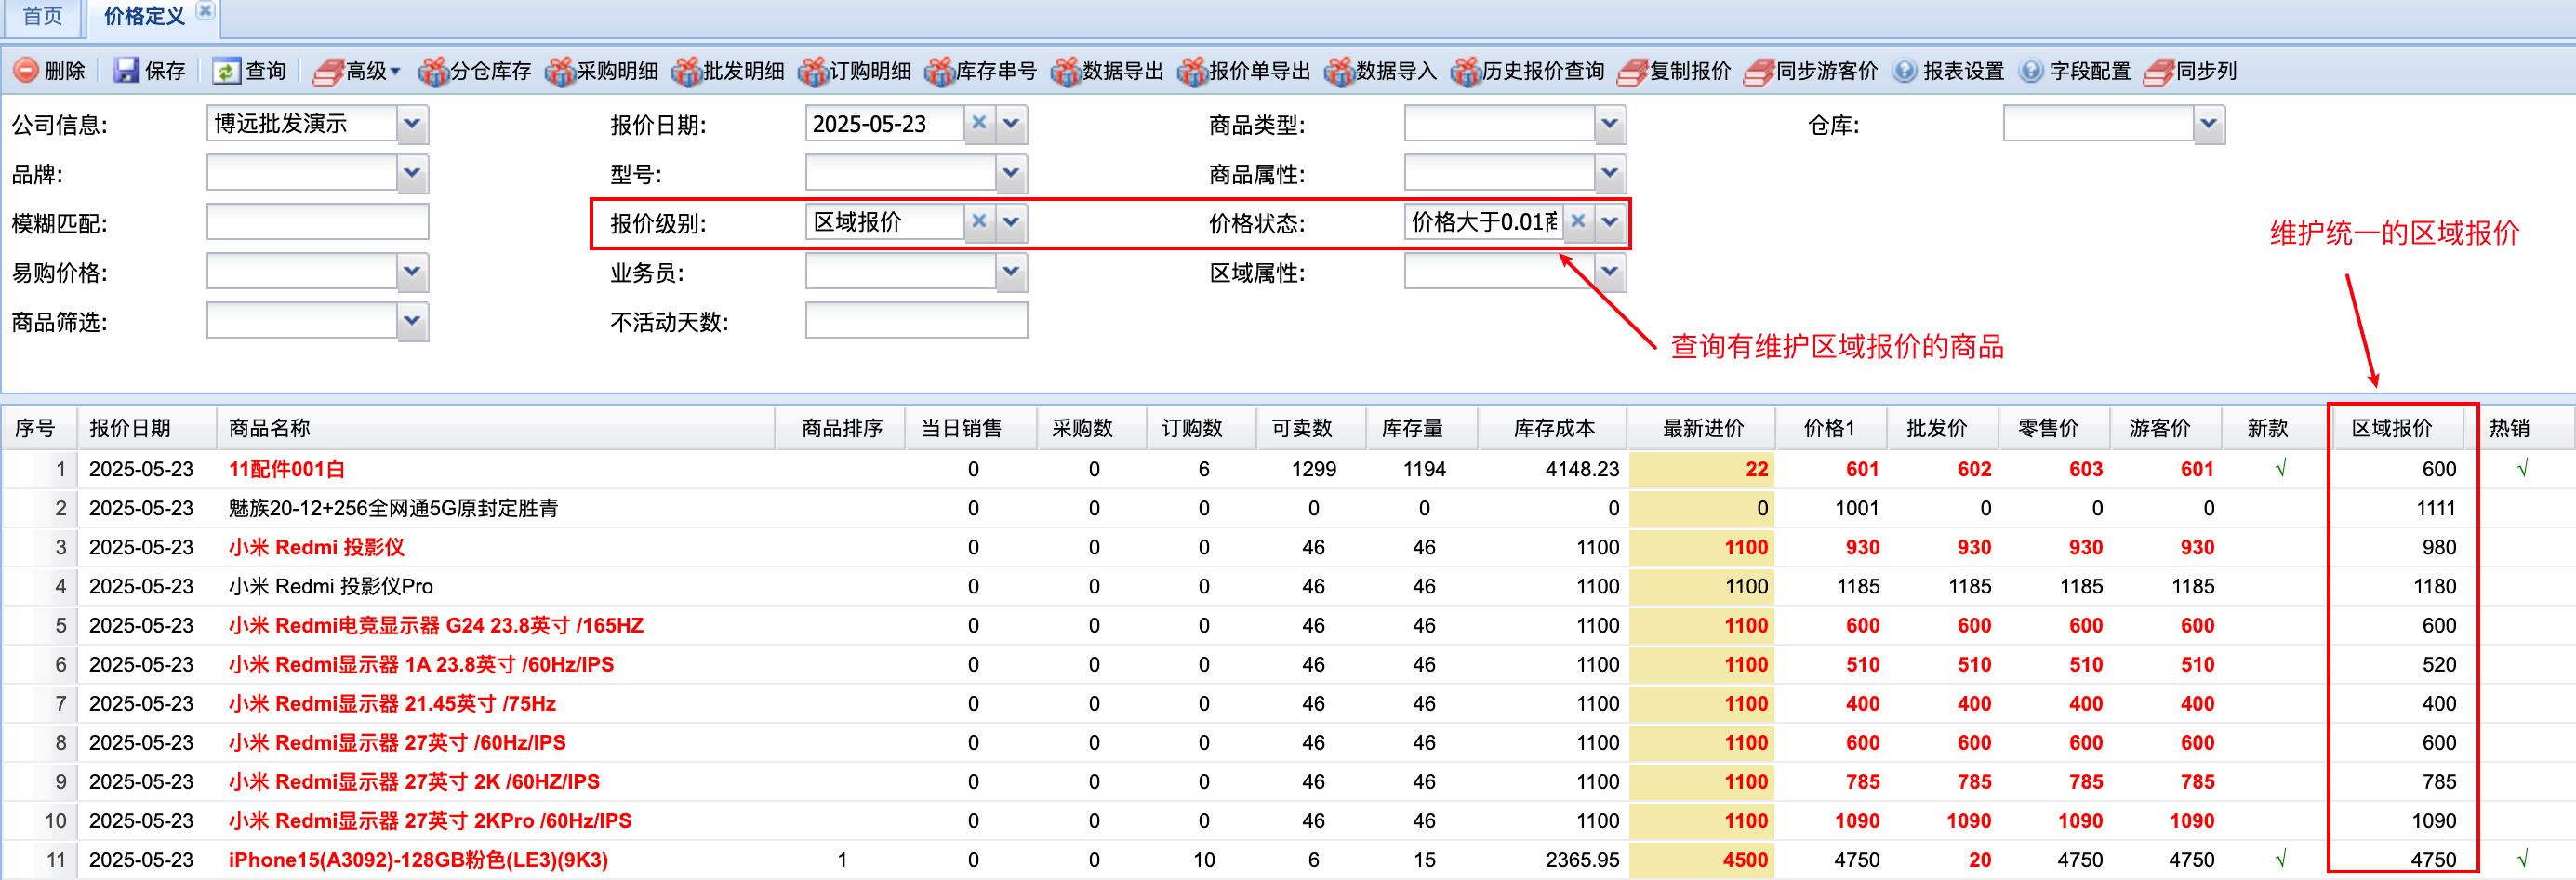Expand the 公司信息 company dropdown
Screen dimensions: 2576x880
pyautogui.click(x=412, y=124)
